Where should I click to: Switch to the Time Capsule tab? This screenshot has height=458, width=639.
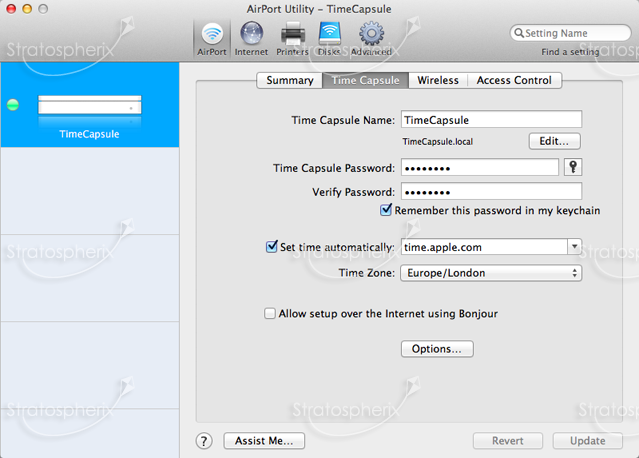click(x=366, y=80)
